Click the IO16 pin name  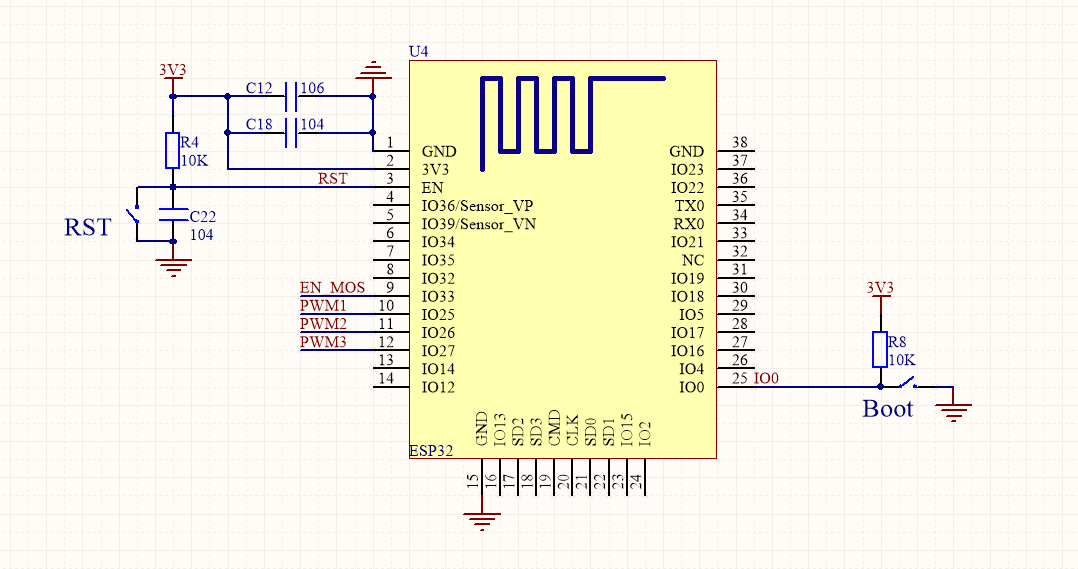pos(688,350)
